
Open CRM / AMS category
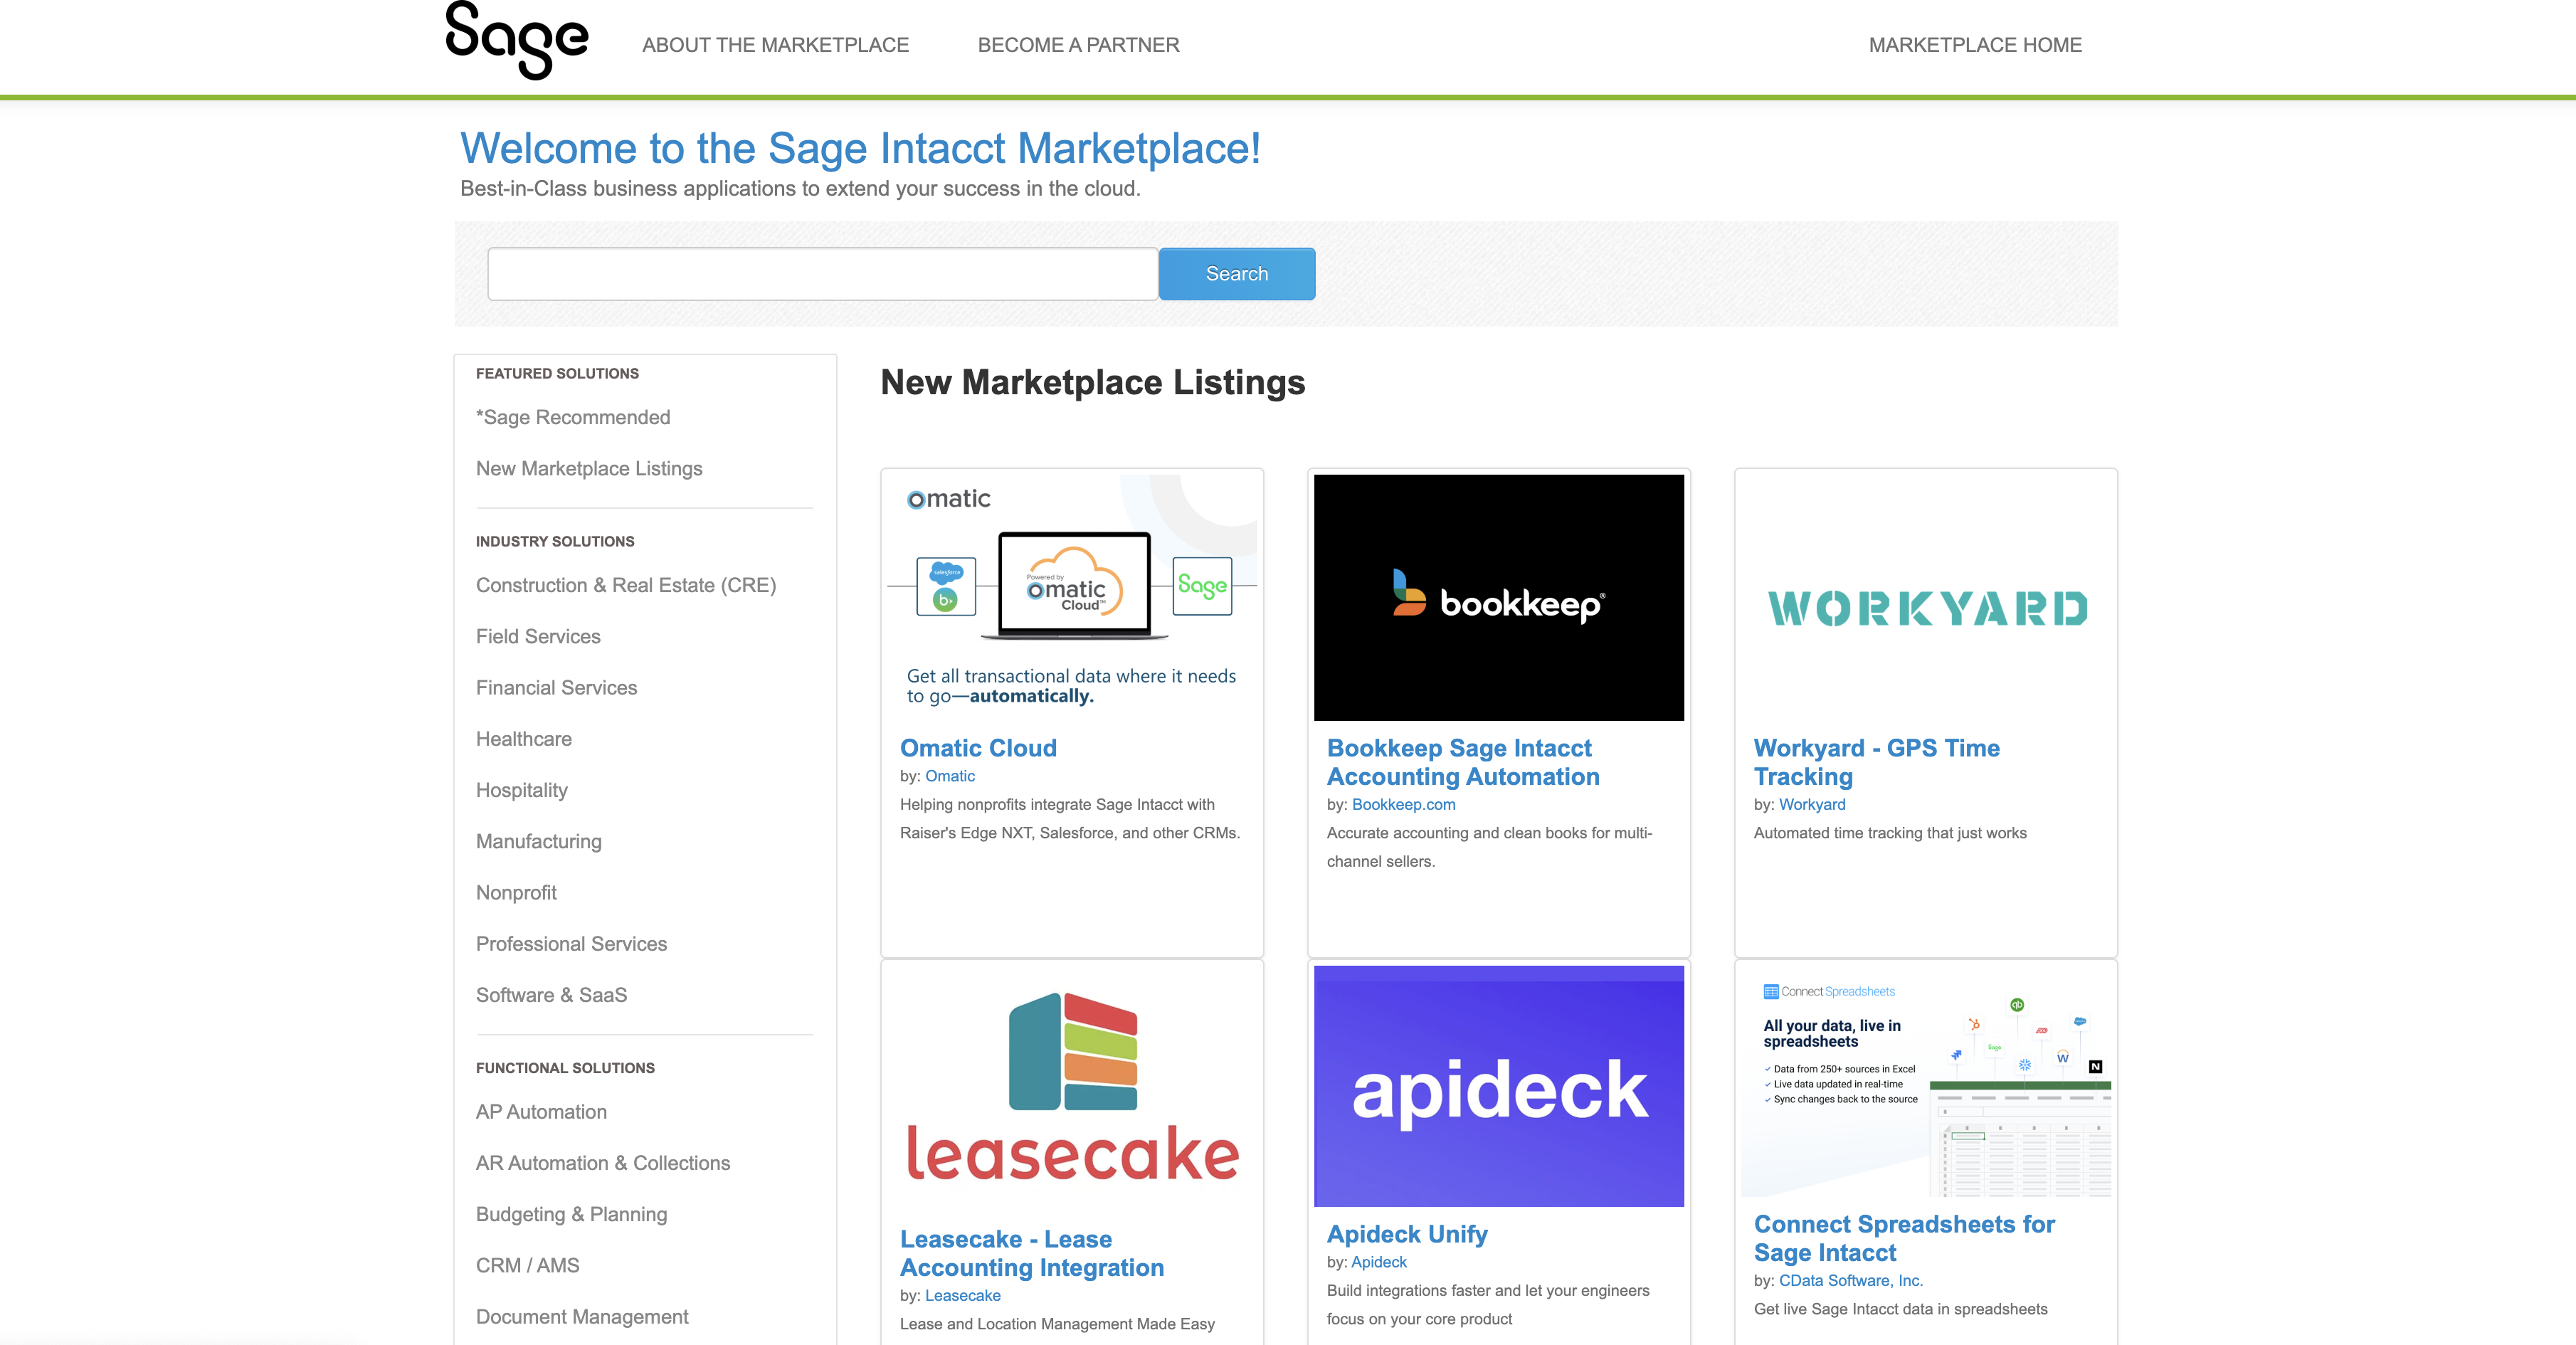tap(527, 1265)
